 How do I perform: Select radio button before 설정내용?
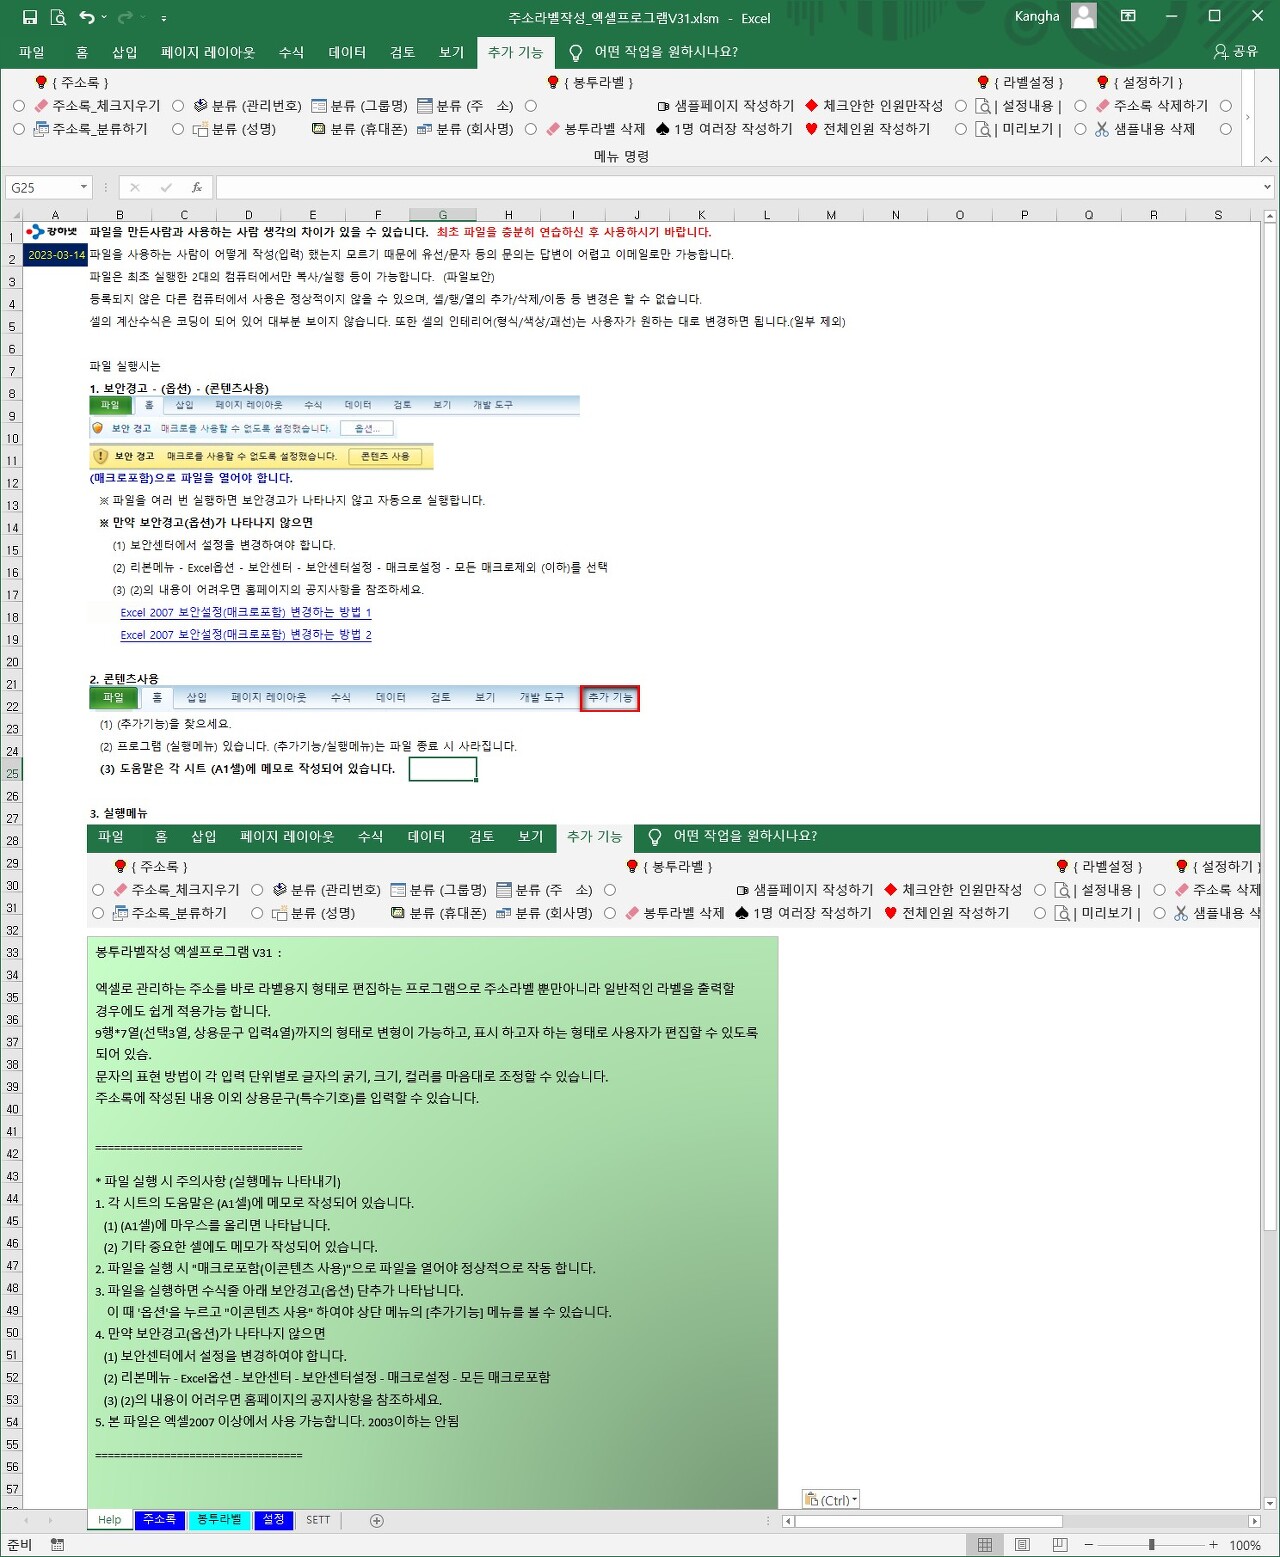pyautogui.click(x=961, y=105)
